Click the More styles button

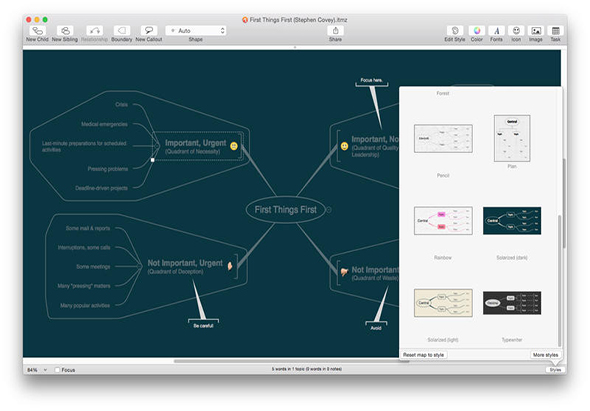tap(546, 355)
